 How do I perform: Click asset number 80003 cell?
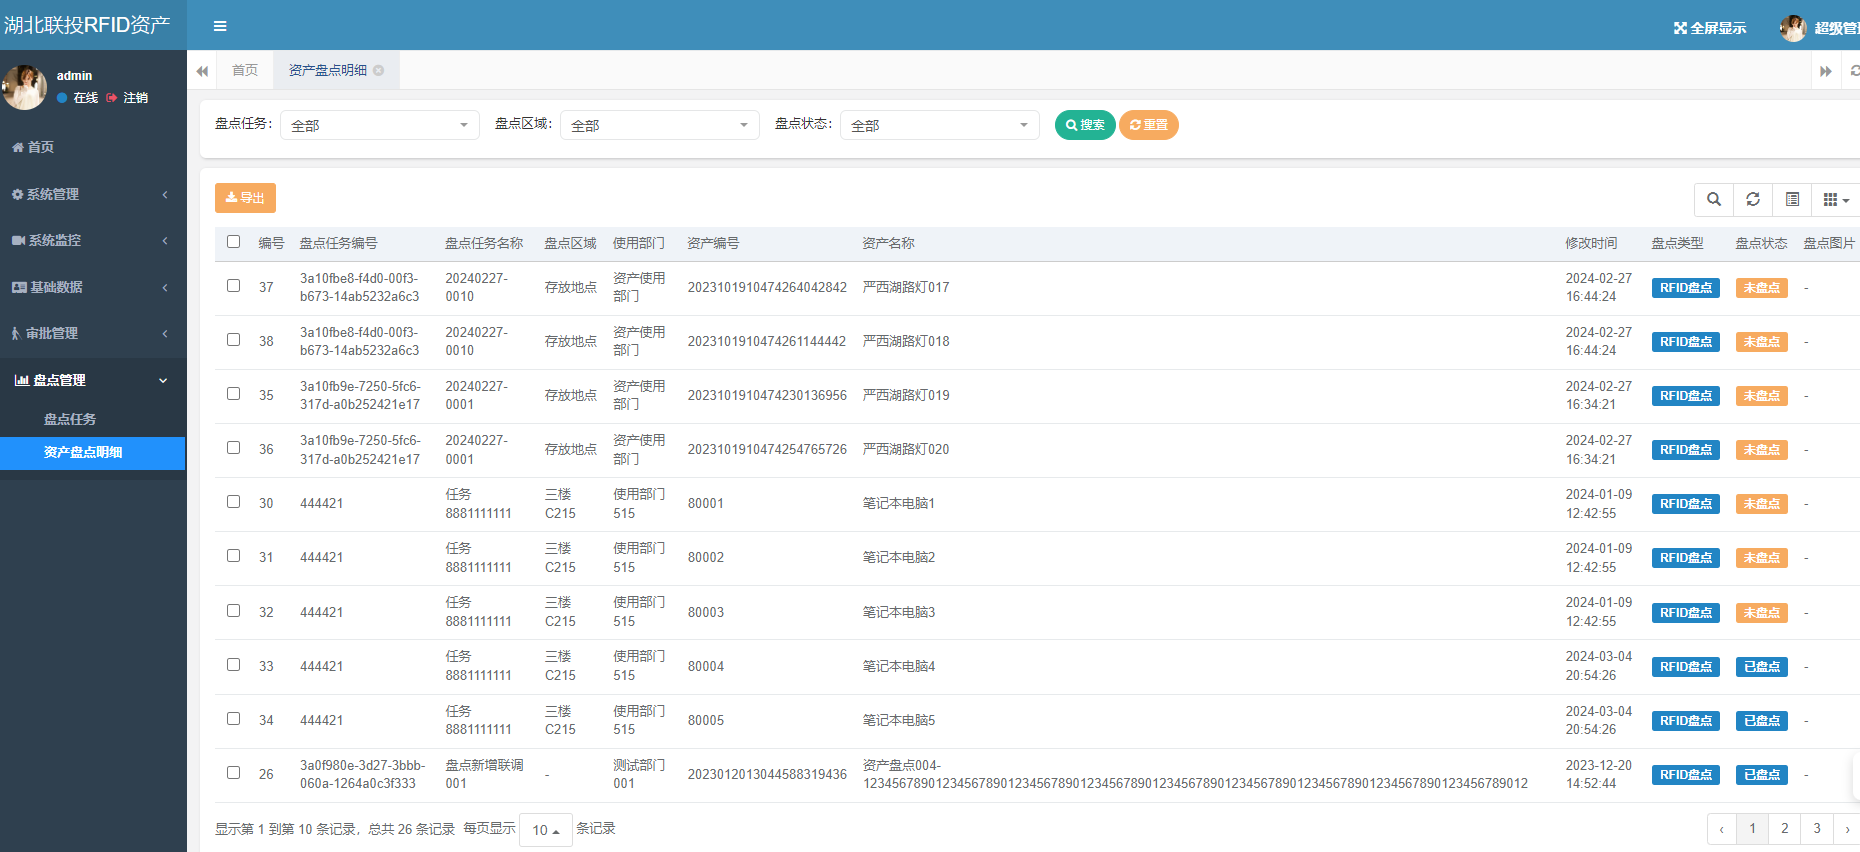(x=706, y=612)
